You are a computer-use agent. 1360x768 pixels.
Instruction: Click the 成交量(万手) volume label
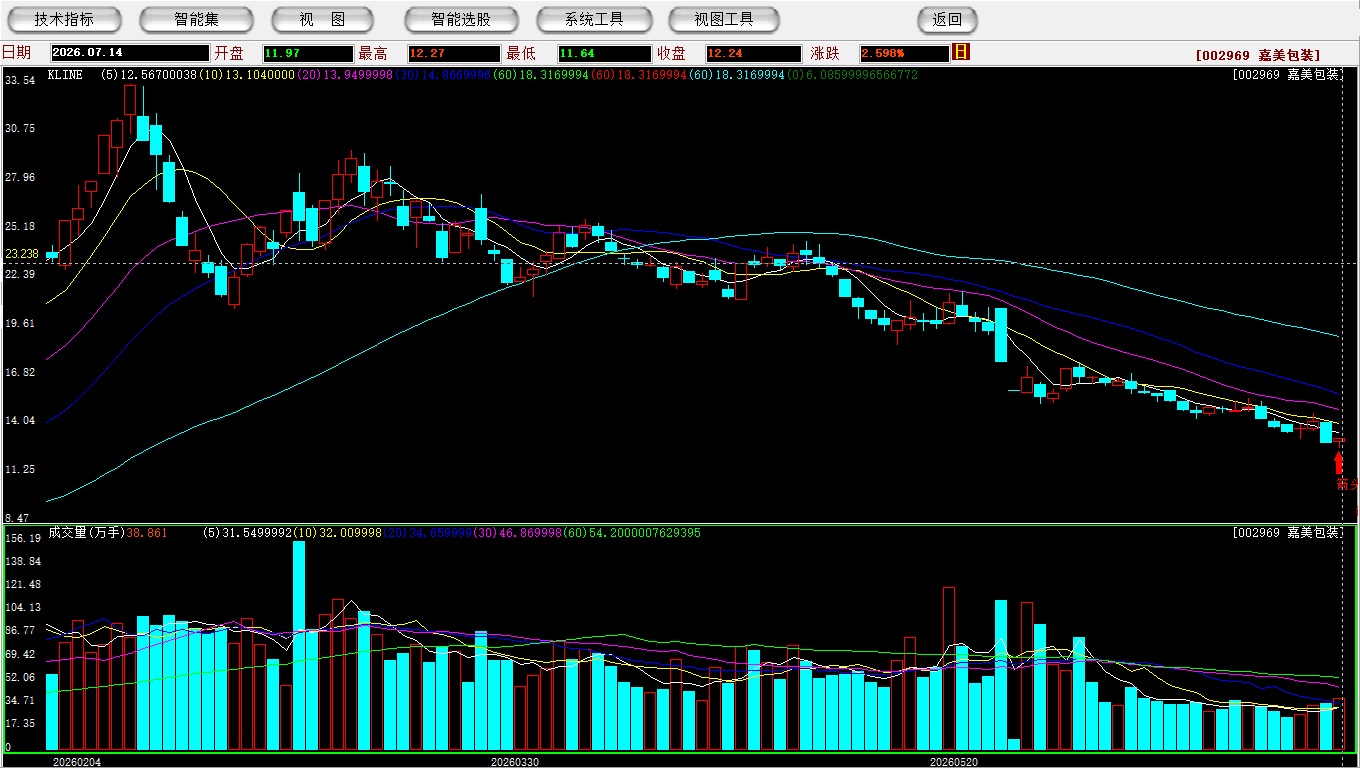(x=86, y=533)
